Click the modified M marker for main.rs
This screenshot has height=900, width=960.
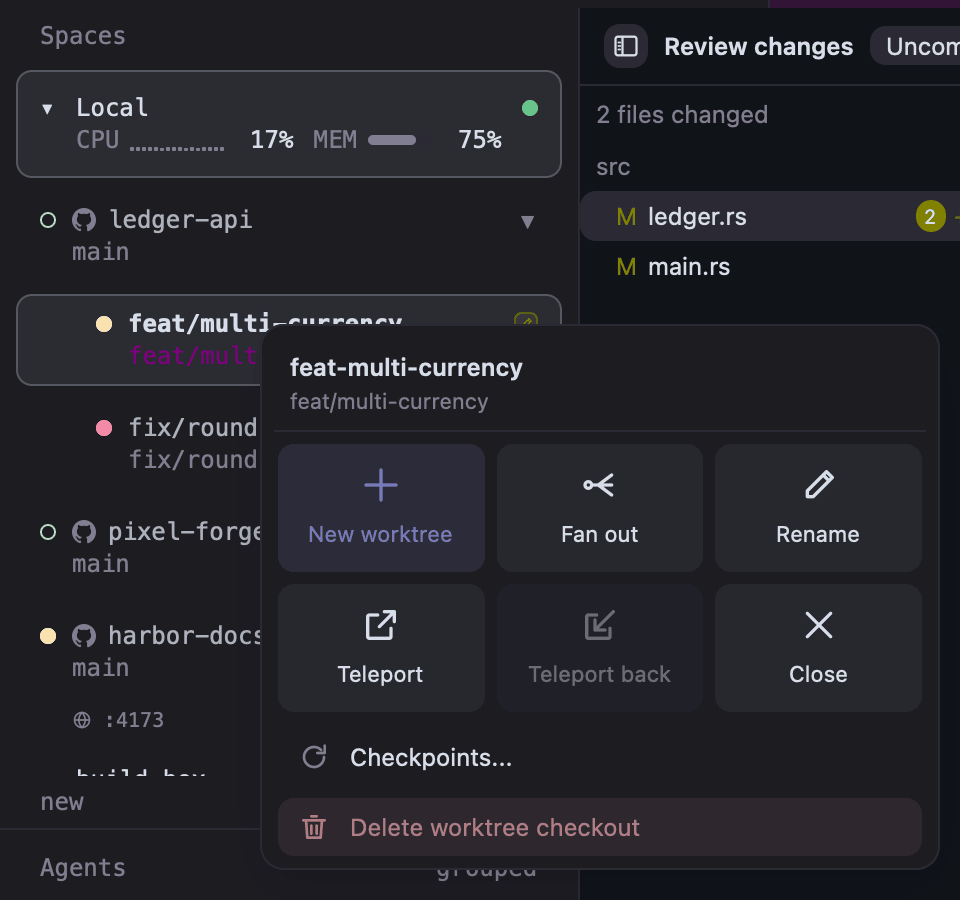626,267
